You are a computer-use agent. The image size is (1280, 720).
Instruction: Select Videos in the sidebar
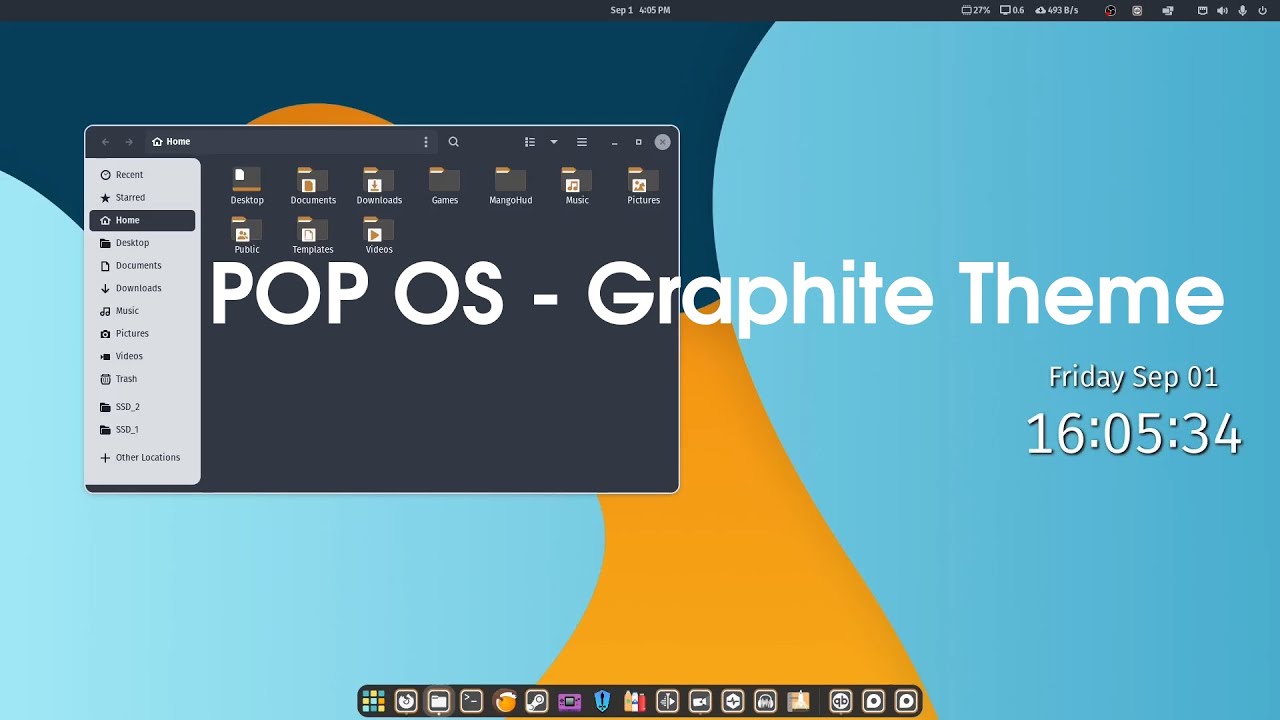point(142,356)
